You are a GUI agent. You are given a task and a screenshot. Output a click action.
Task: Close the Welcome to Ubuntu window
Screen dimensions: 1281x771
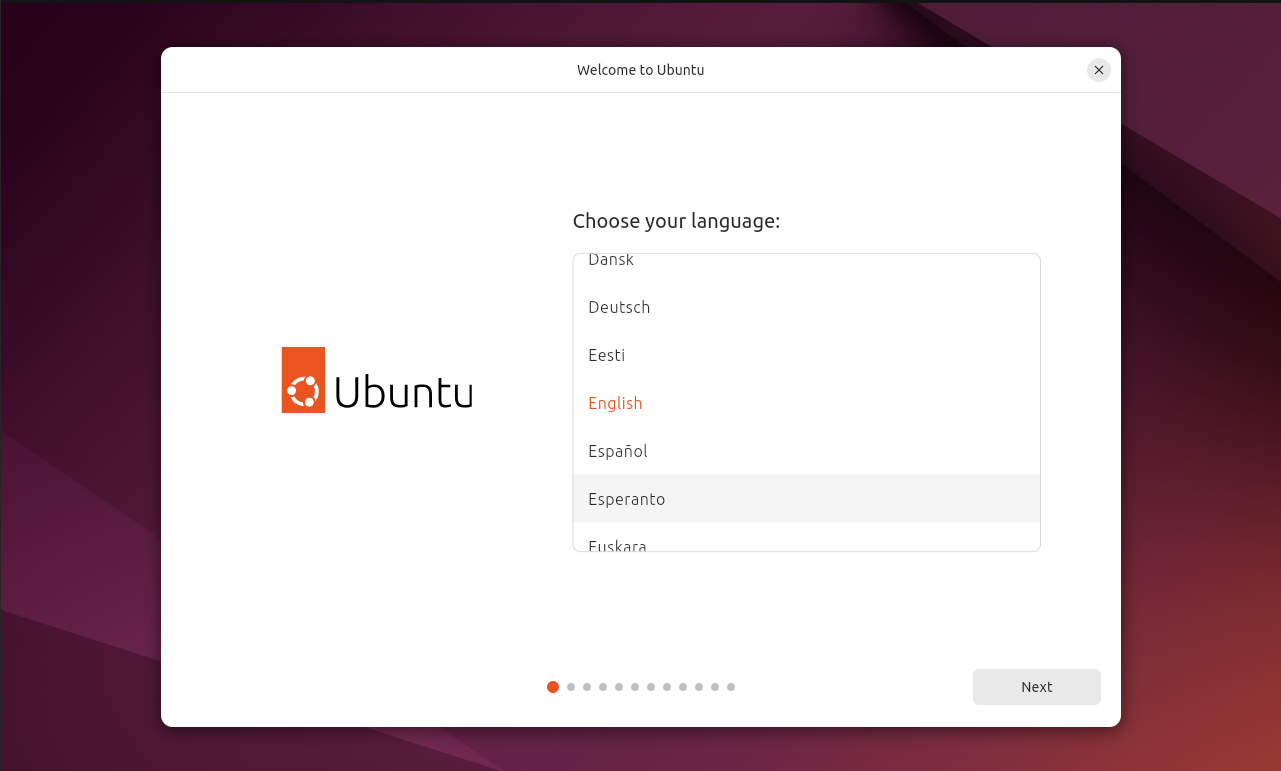pyautogui.click(x=1098, y=70)
